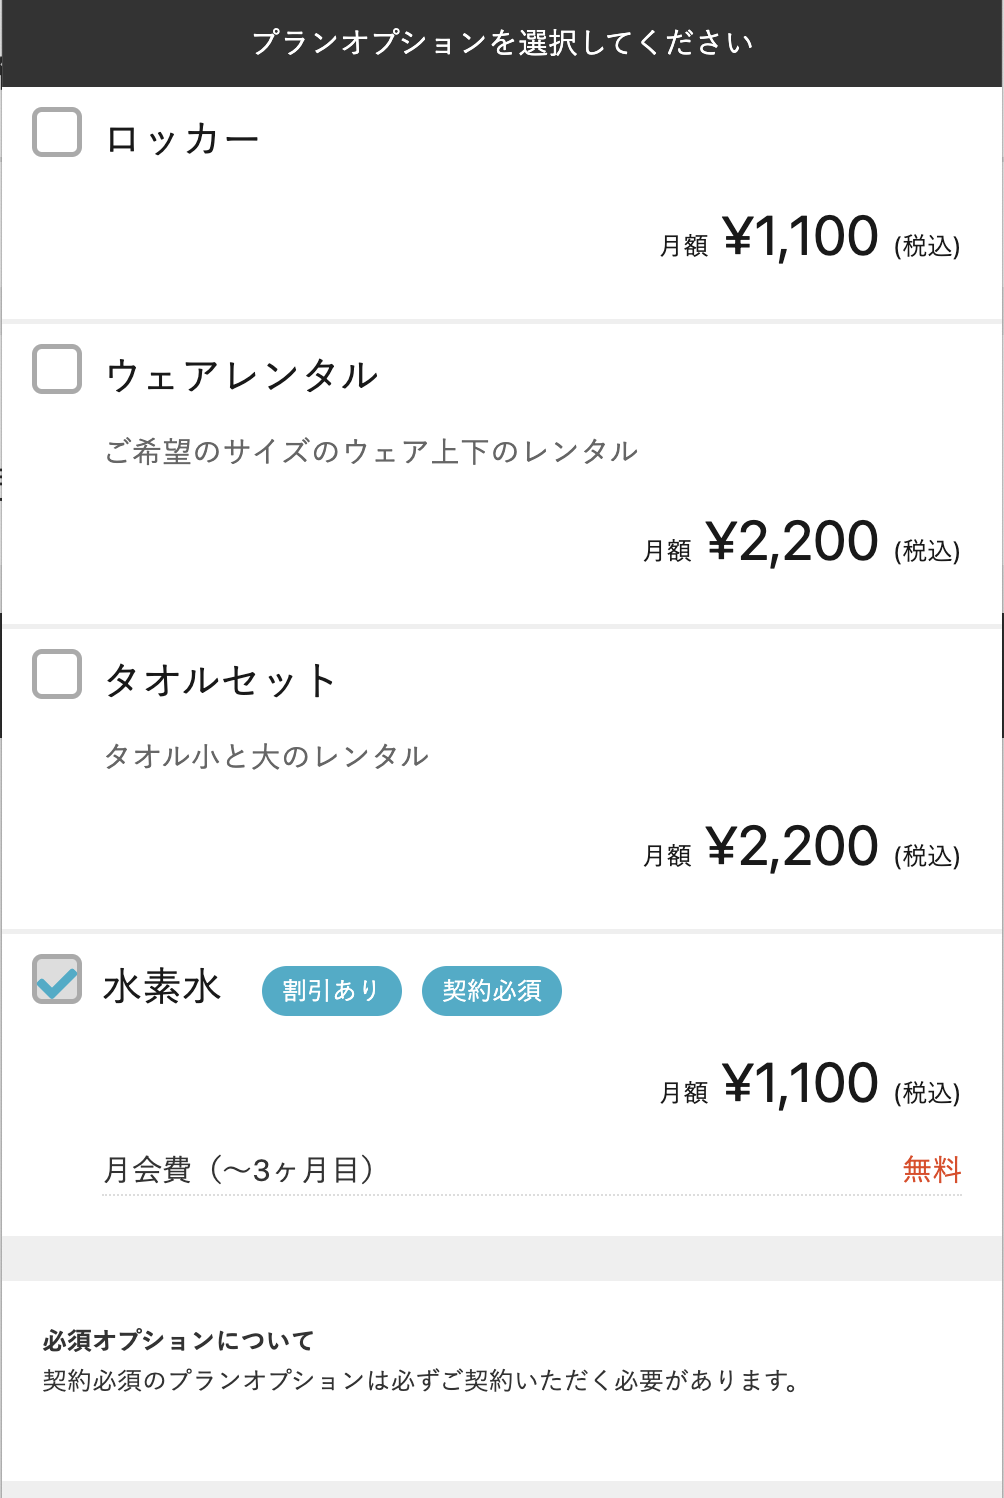The width and height of the screenshot is (1004, 1498).
Task: Click the 必須オプションについて heading
Action: point(178,1340)
